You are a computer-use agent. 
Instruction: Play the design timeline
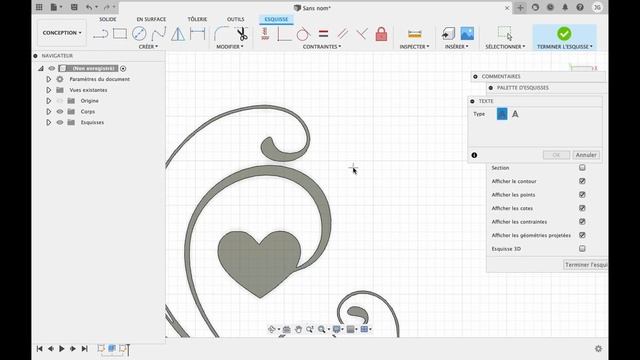62,349
